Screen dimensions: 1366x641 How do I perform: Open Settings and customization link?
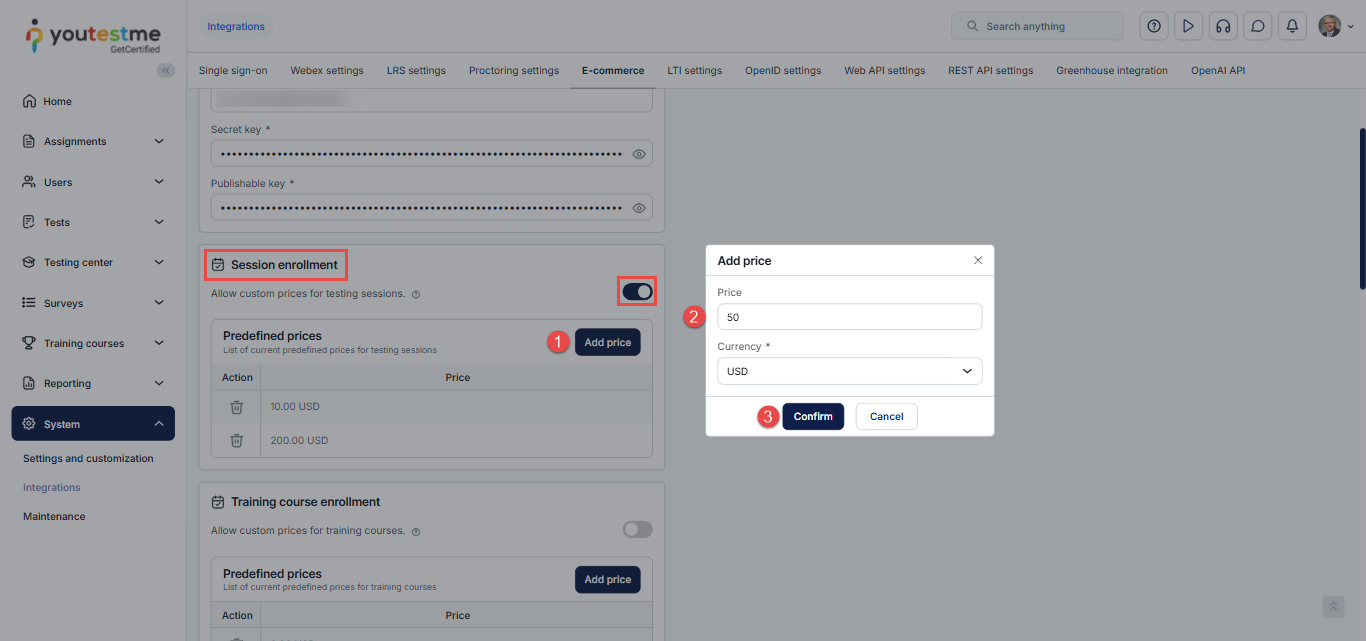tap(88, 459)
